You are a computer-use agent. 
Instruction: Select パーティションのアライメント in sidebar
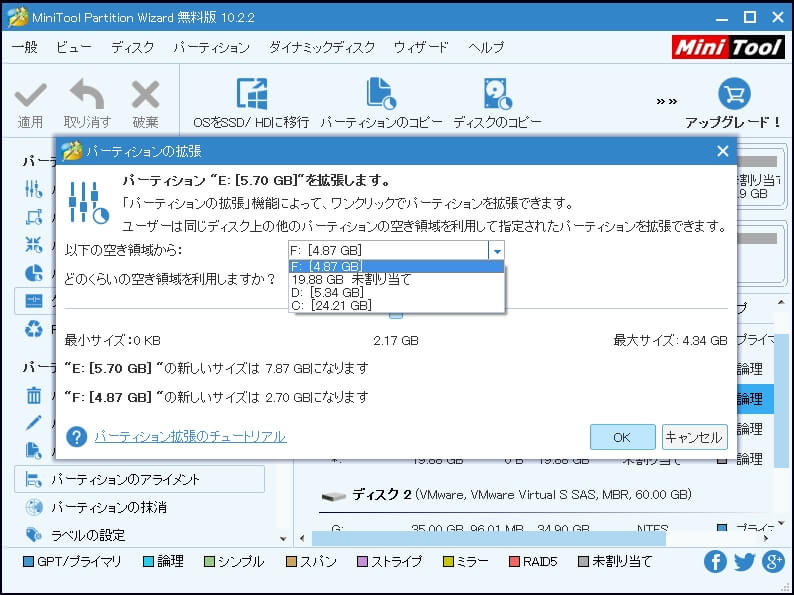[x=139, y=479]
